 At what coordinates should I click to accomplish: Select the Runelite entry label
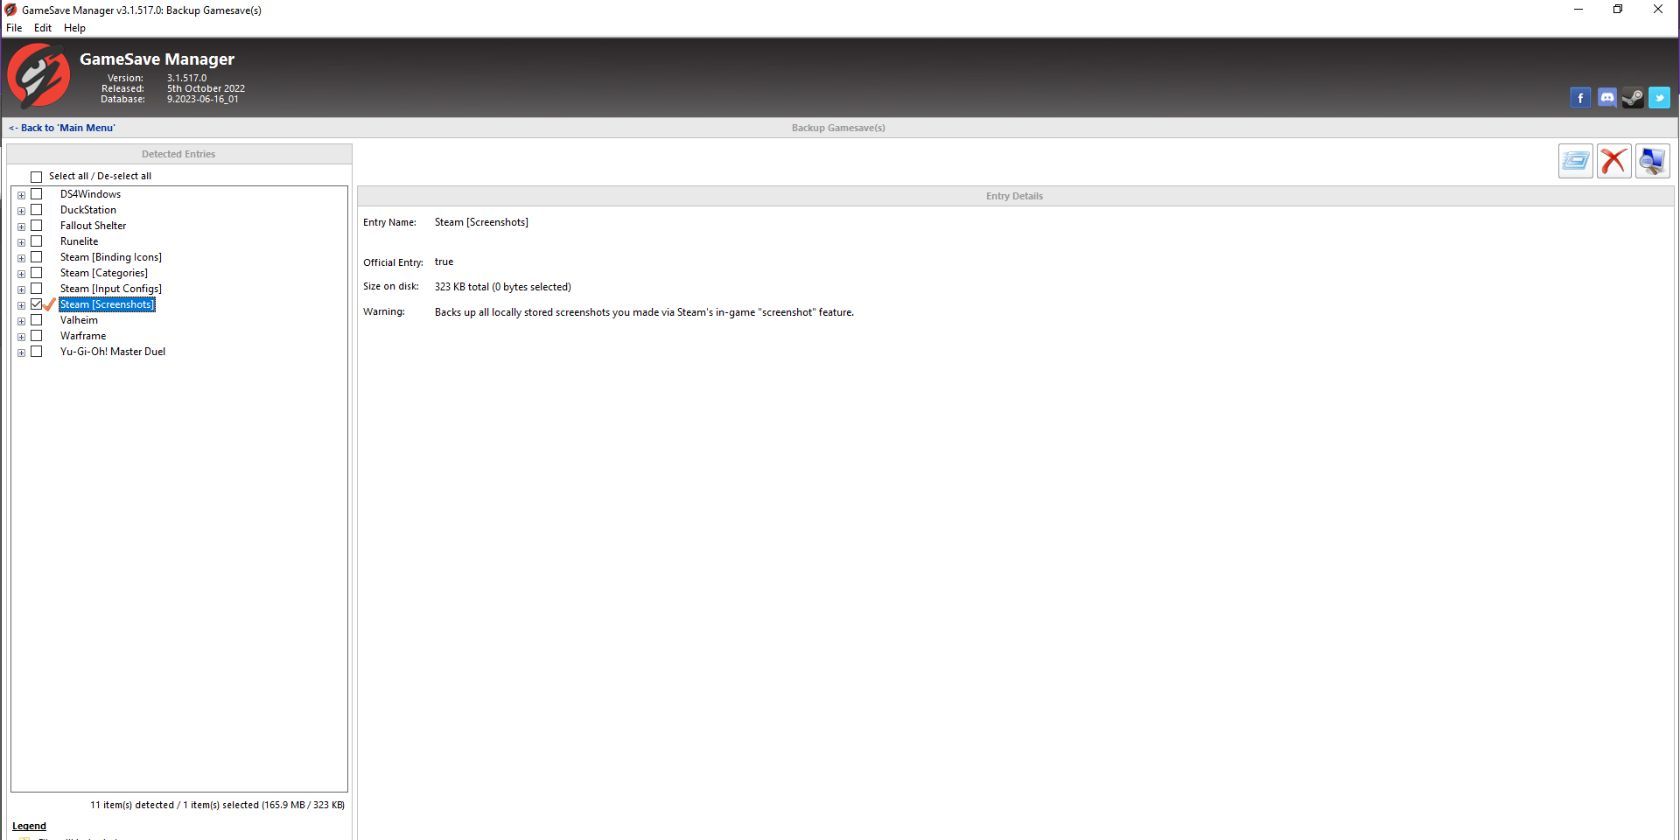click(x=79, y=241)
